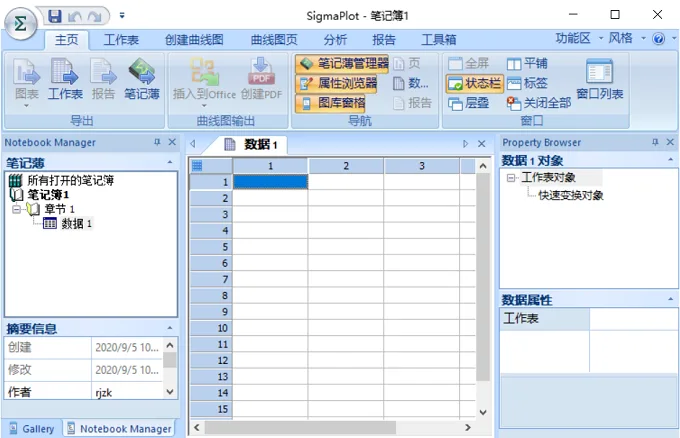
Task: Open the 窗口列表
Action: point(600,79)
